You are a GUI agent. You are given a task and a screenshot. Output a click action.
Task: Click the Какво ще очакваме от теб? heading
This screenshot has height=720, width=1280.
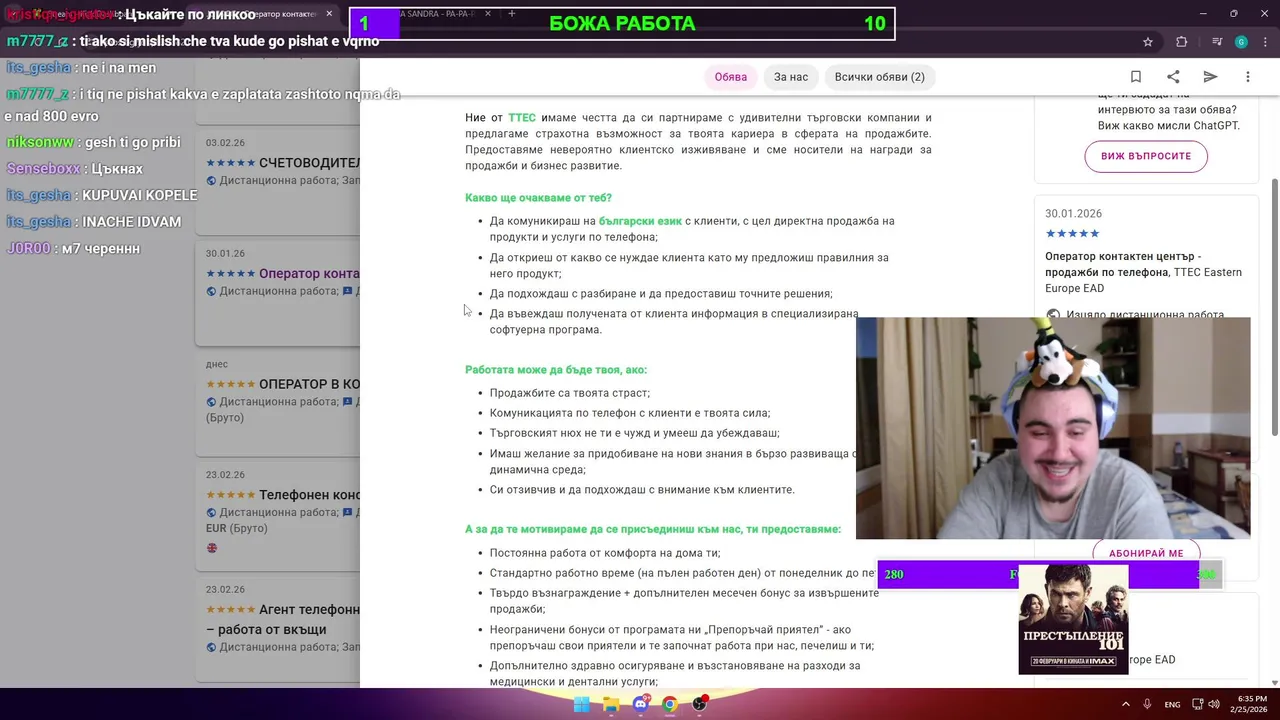click(x=538, y=198)
